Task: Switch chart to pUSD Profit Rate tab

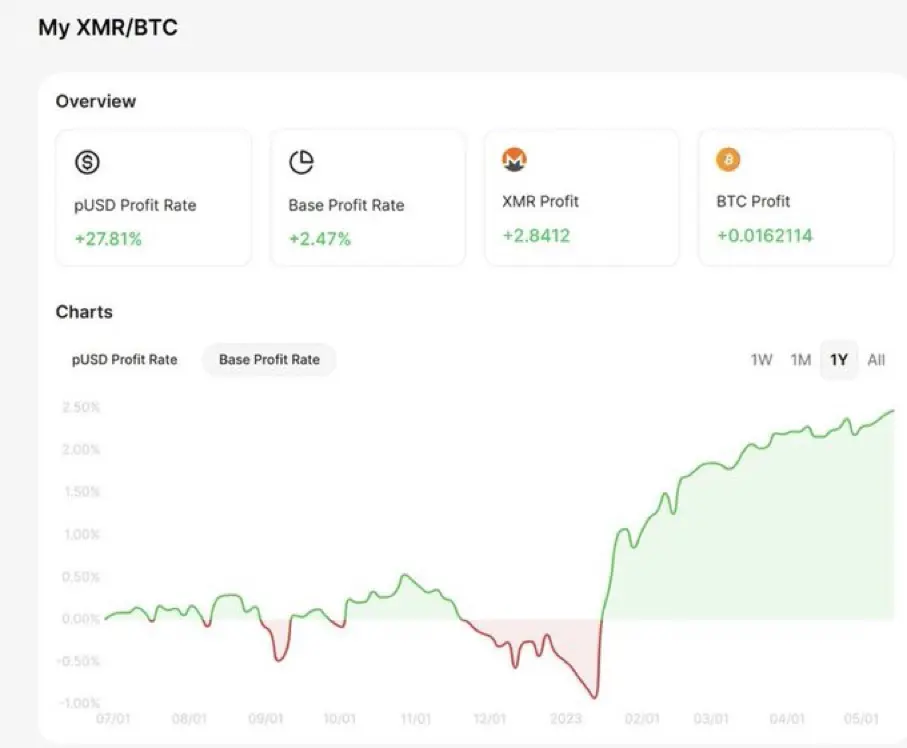Action: click(x=124, y=359)
